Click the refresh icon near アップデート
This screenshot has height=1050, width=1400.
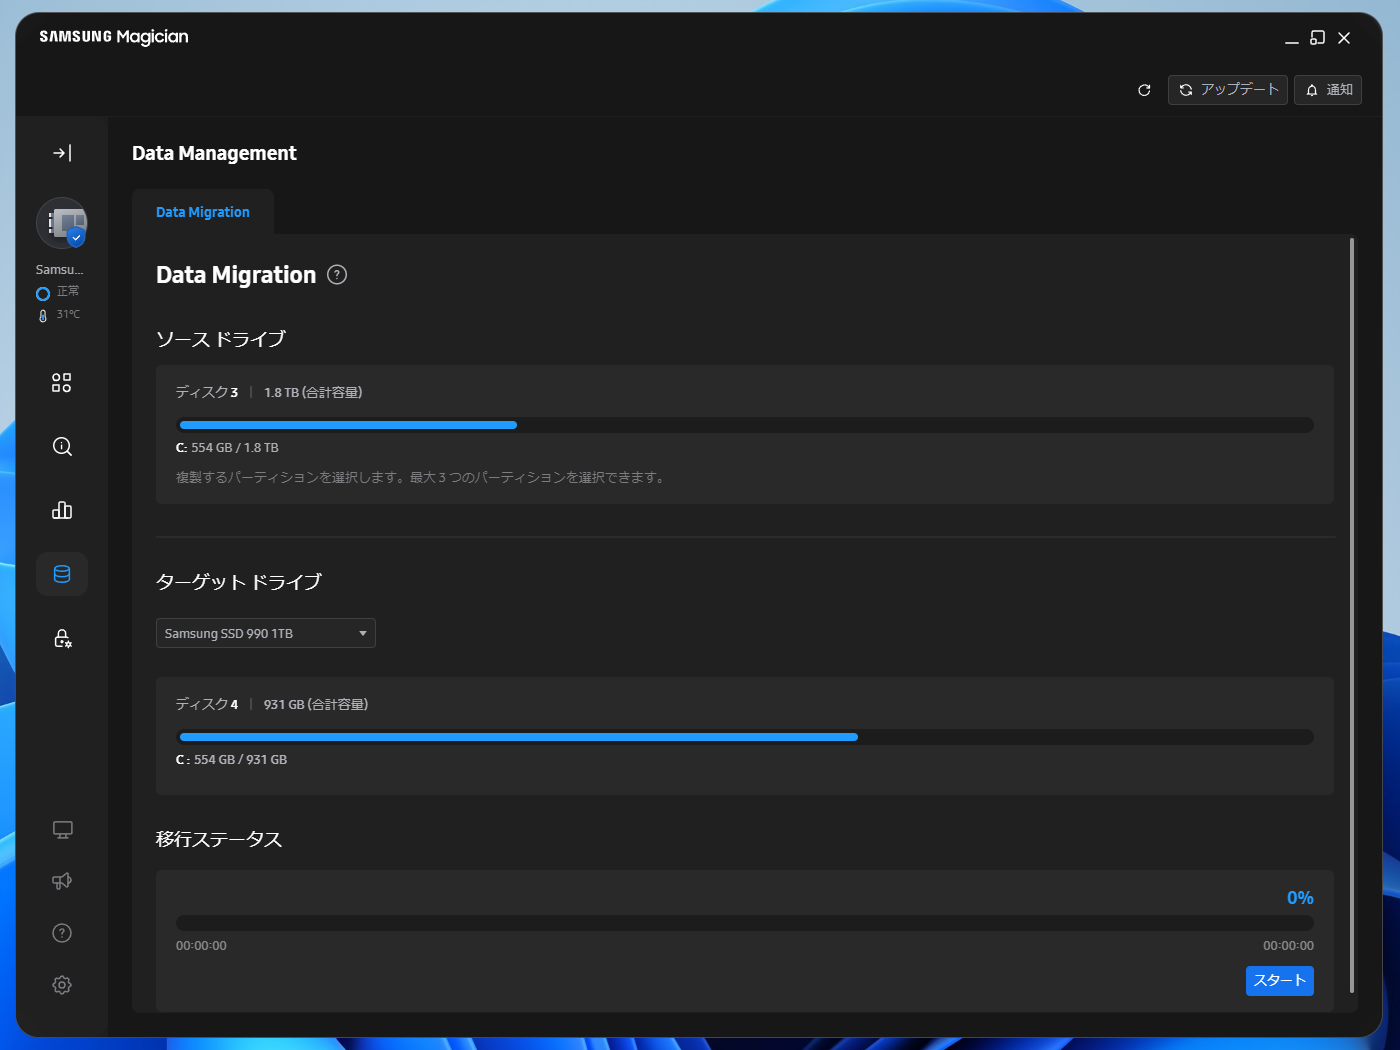tap(1144, 90)
